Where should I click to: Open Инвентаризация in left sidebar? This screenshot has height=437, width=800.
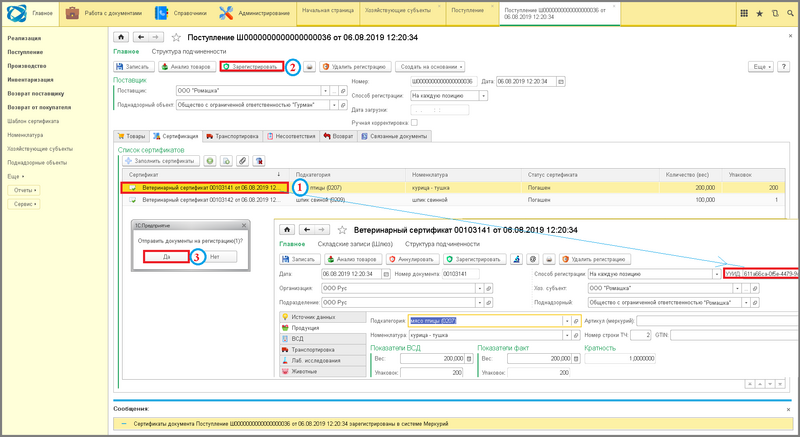click(30, 80)
